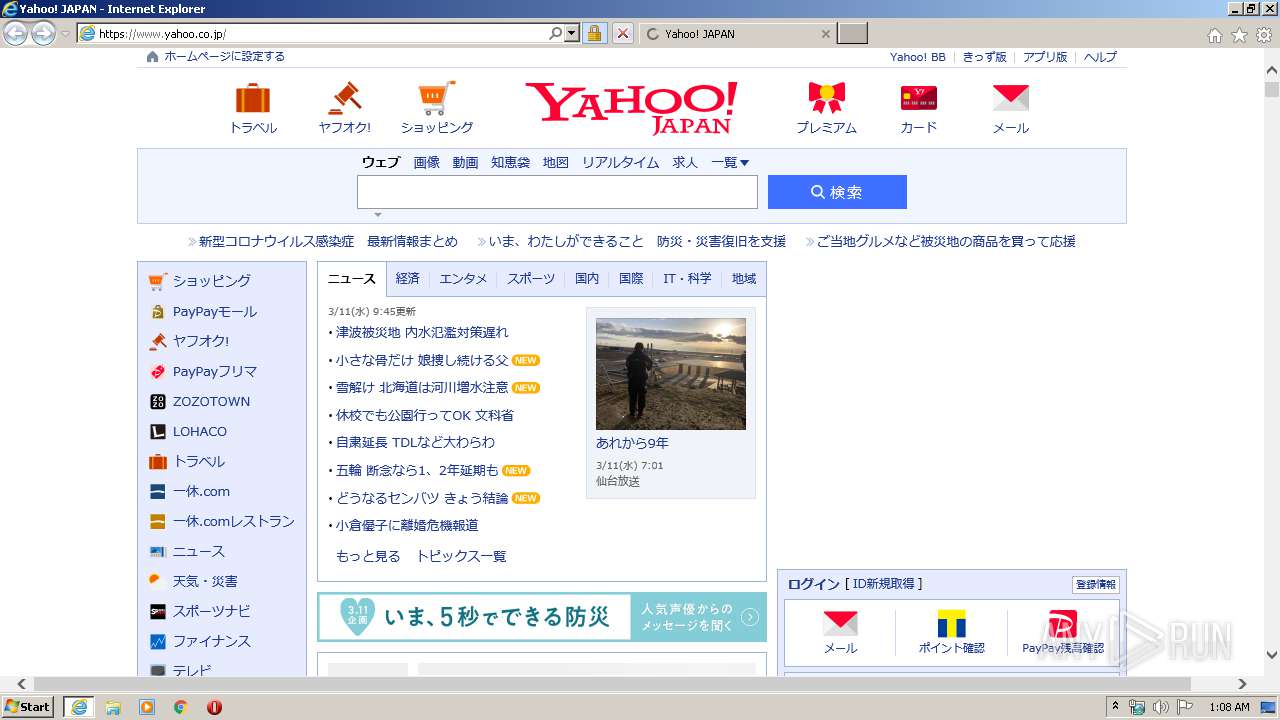This screenshot has height=720, width=1280.
Task: Open LOHACO in the left sidebar
Action: point(199,431)
